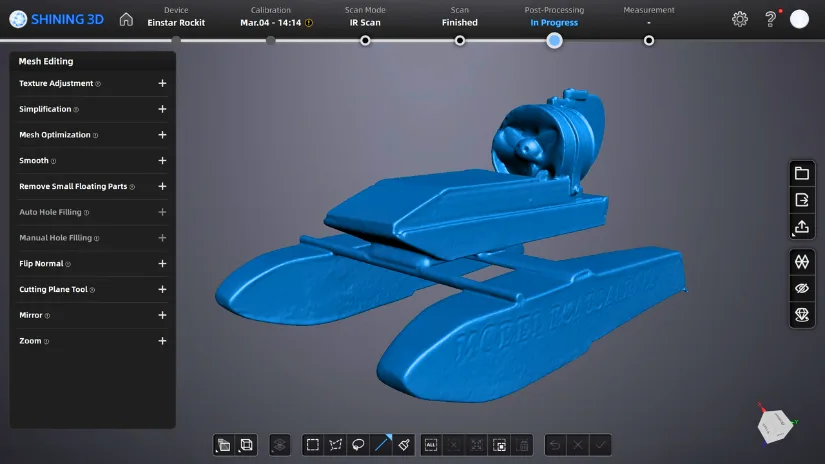
Task: Go to the Scan Finished step
Action: tap(459, 16)
